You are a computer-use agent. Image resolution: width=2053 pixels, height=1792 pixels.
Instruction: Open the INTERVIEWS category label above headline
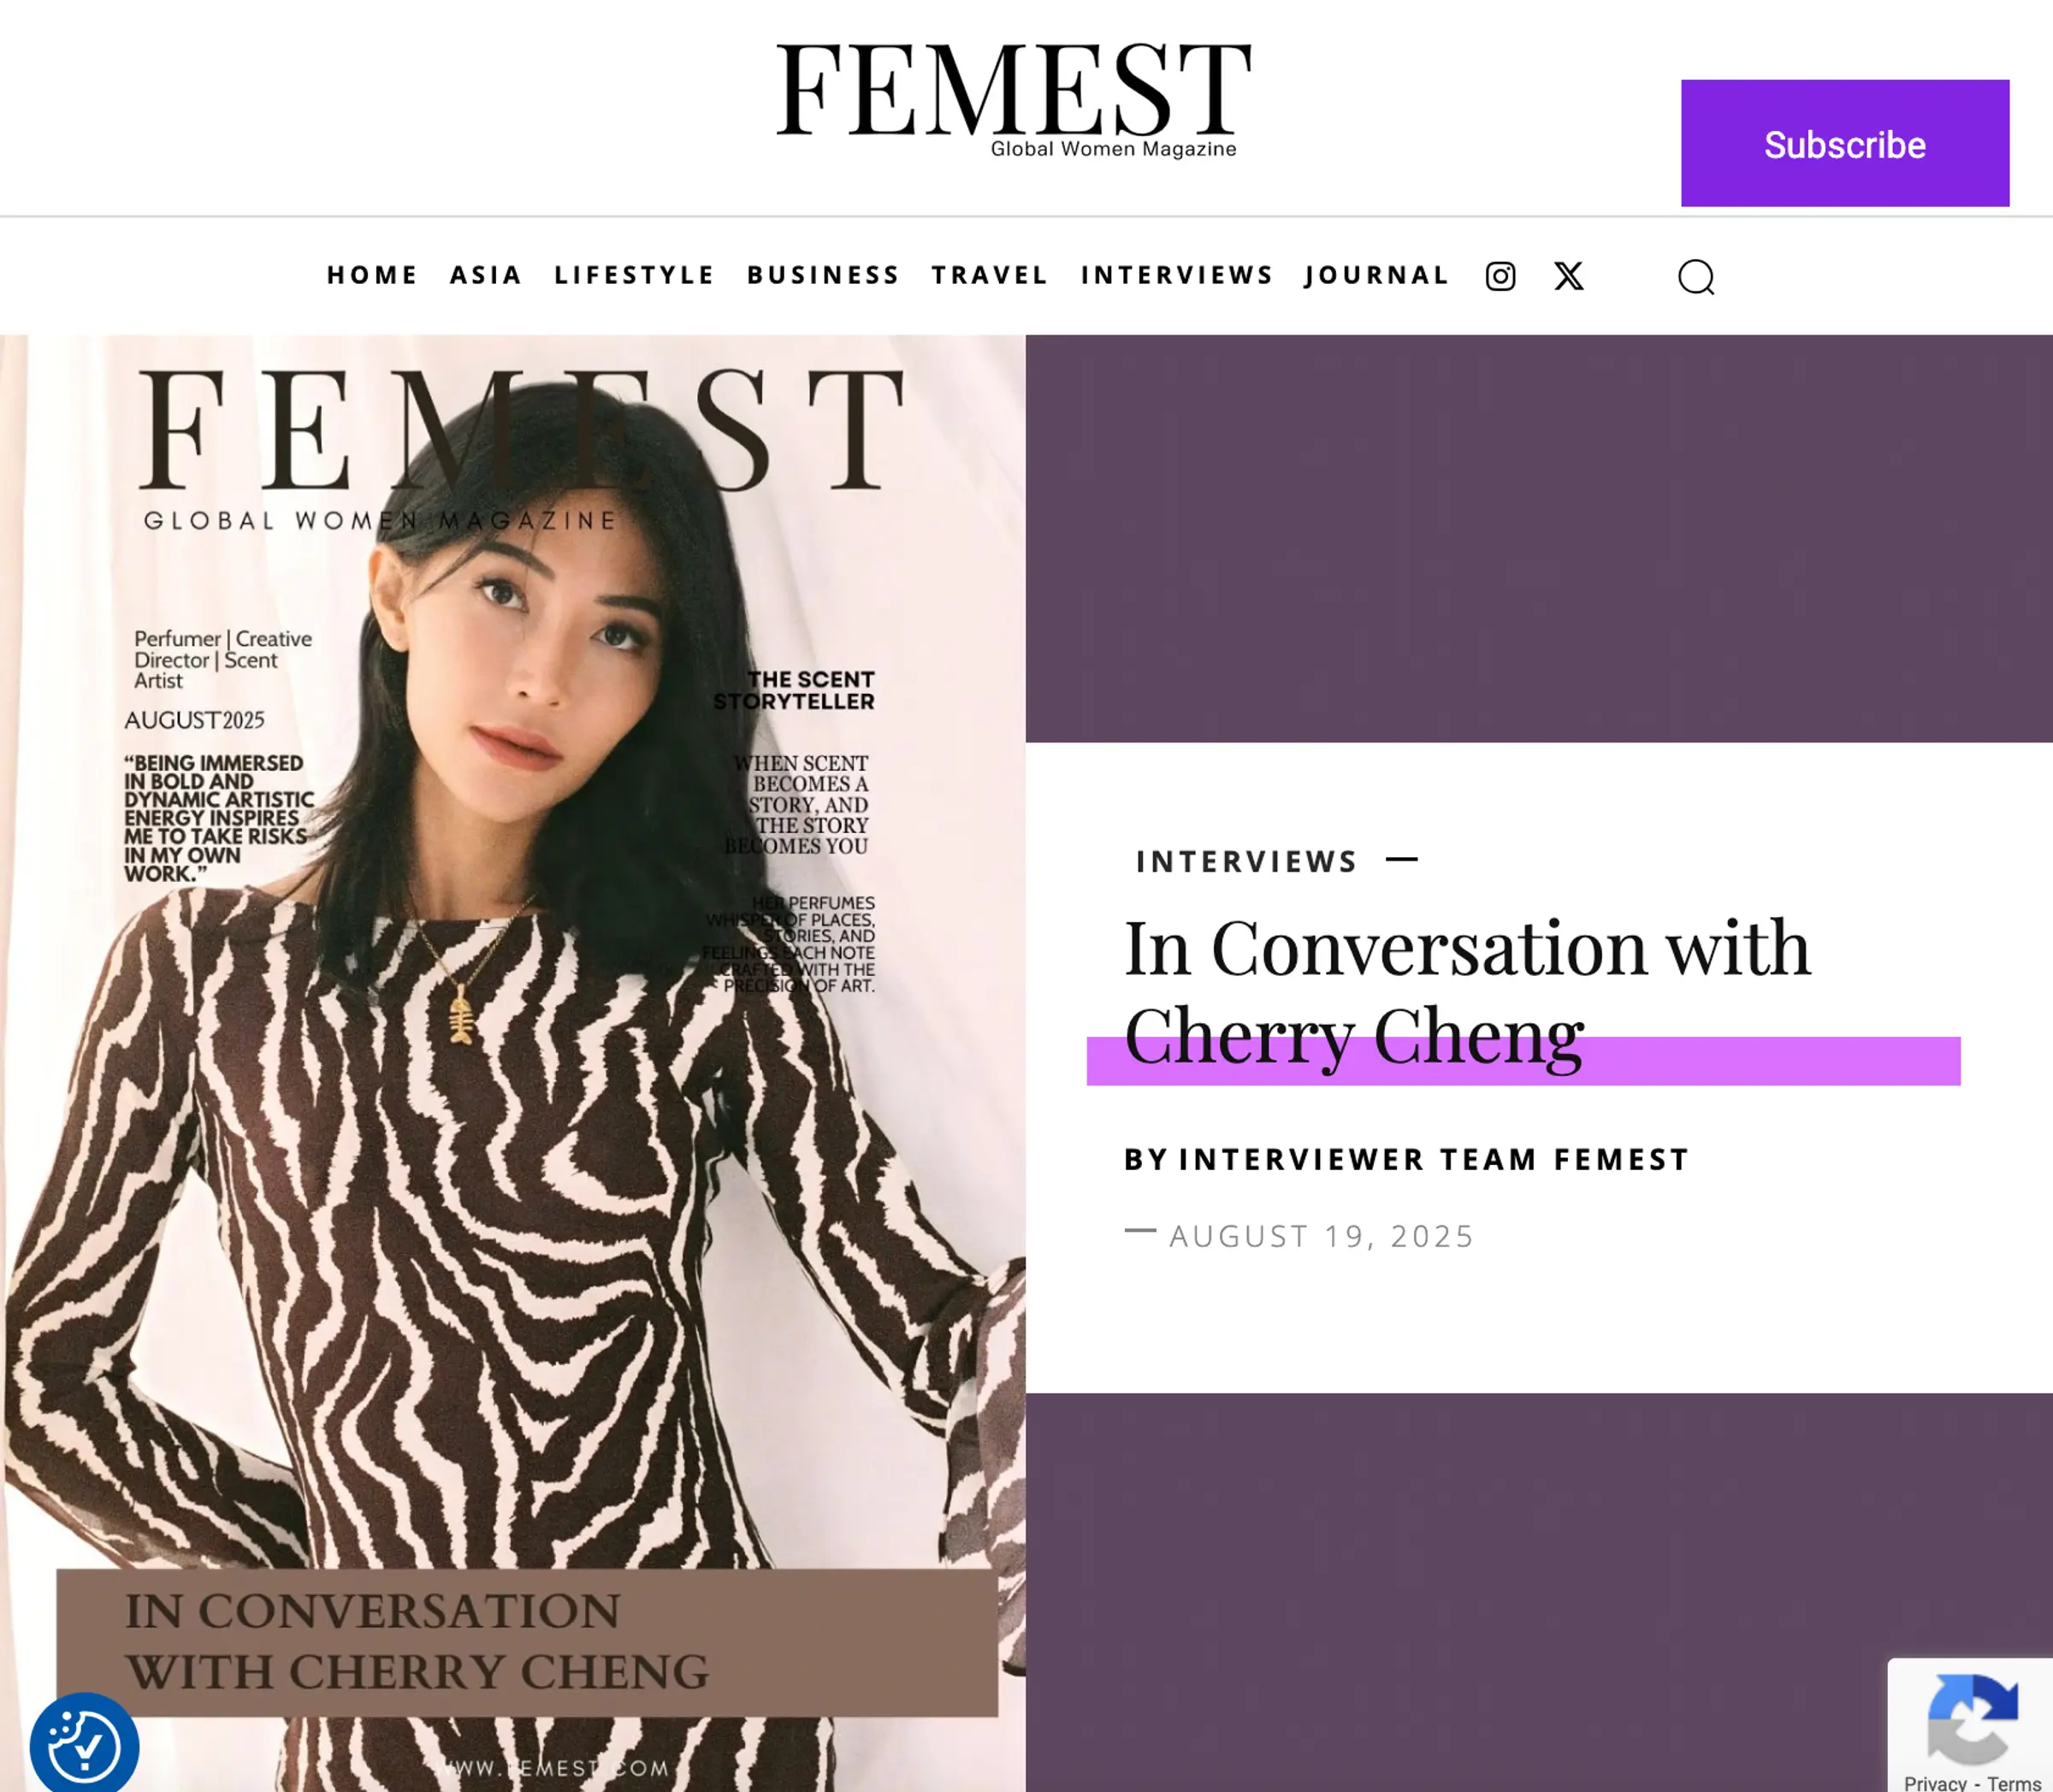coord(1247,861)
